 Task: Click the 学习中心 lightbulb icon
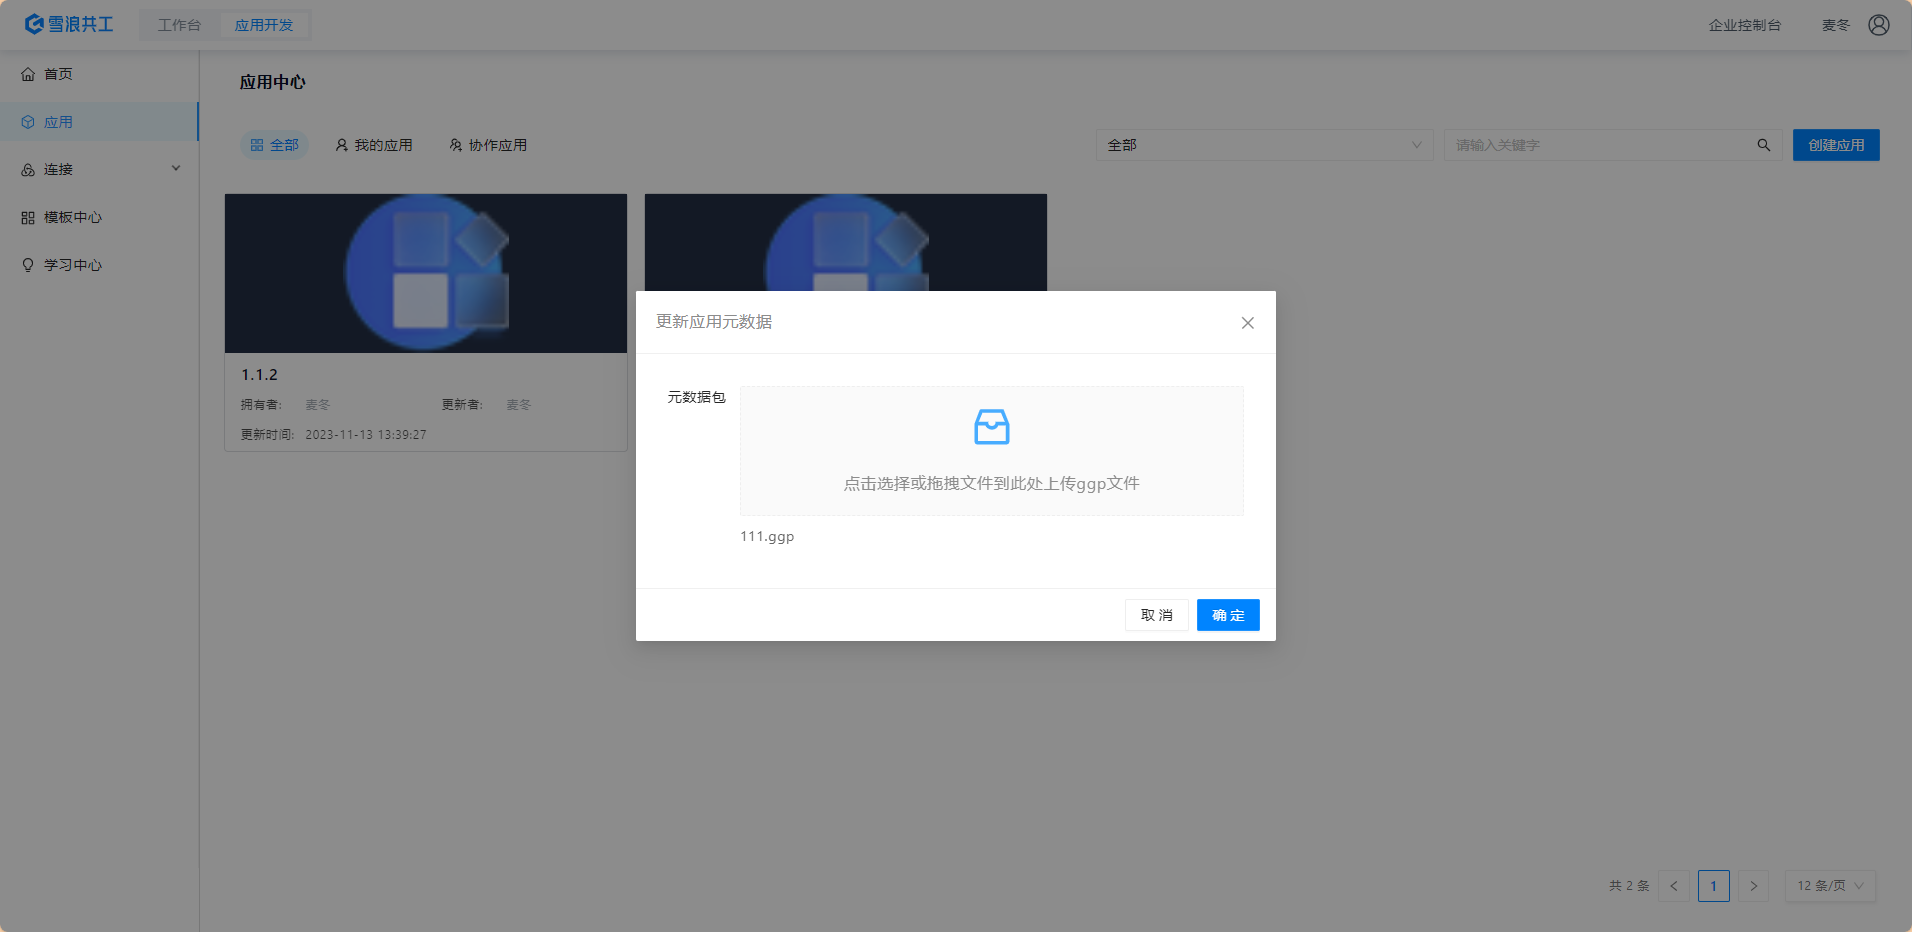(x=28, y=265)
